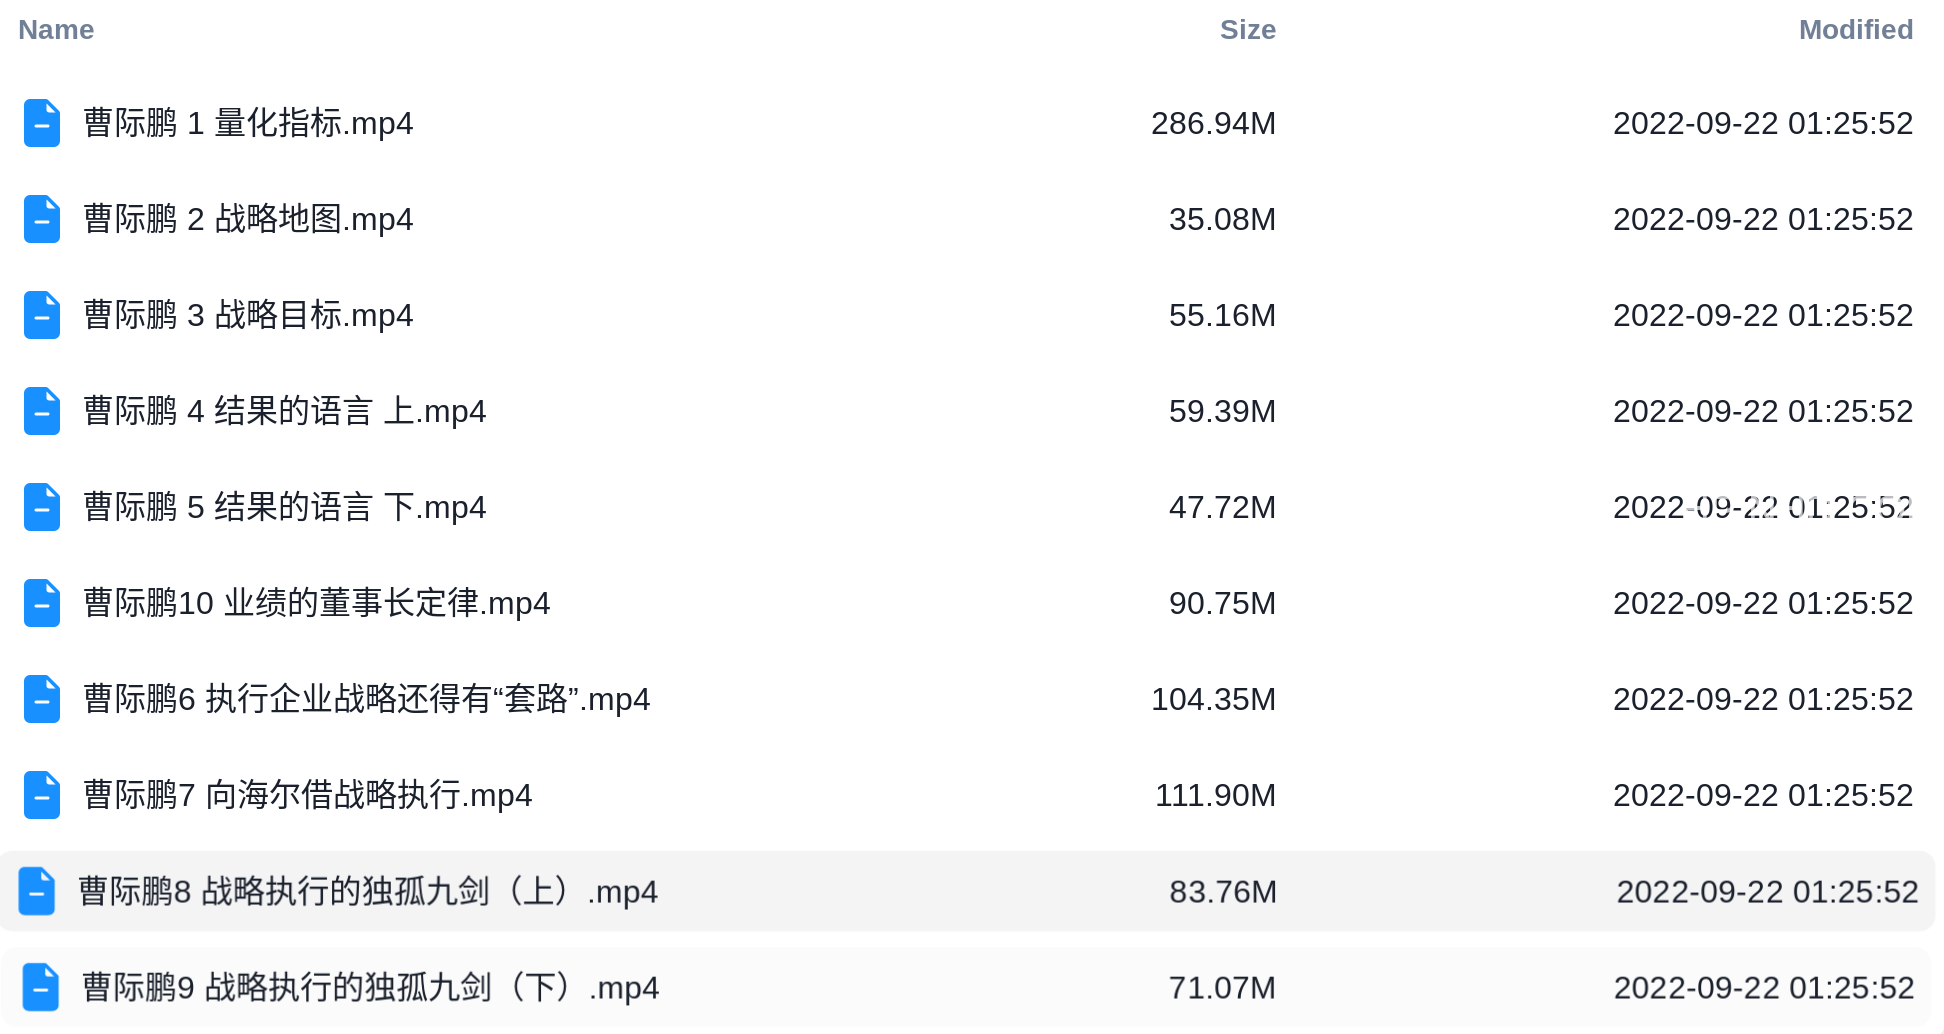Sort files by Size column header
The image size is (1944, 1034).
1248,30
